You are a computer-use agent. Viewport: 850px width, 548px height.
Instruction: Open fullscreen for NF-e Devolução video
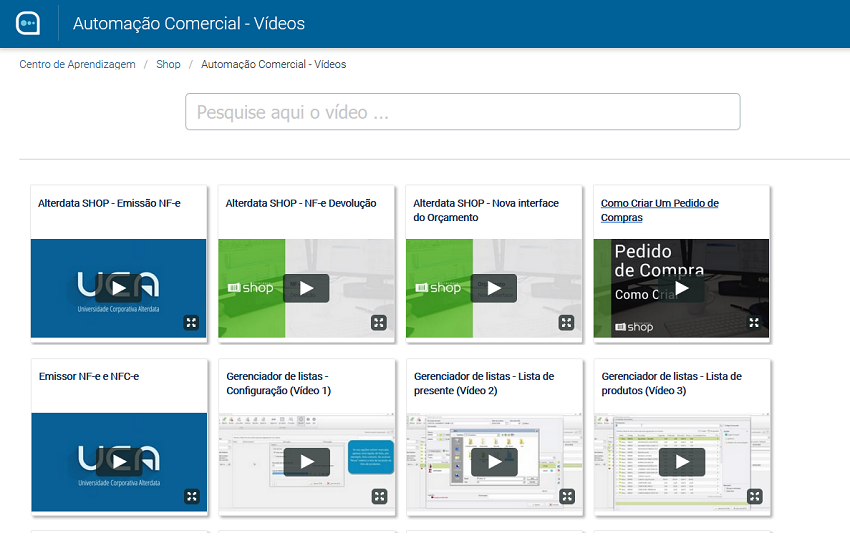tap(378, 323)
